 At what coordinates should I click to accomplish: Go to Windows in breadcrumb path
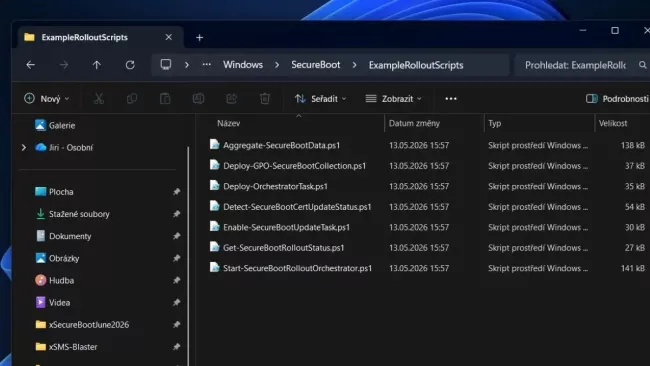[243, 65]
